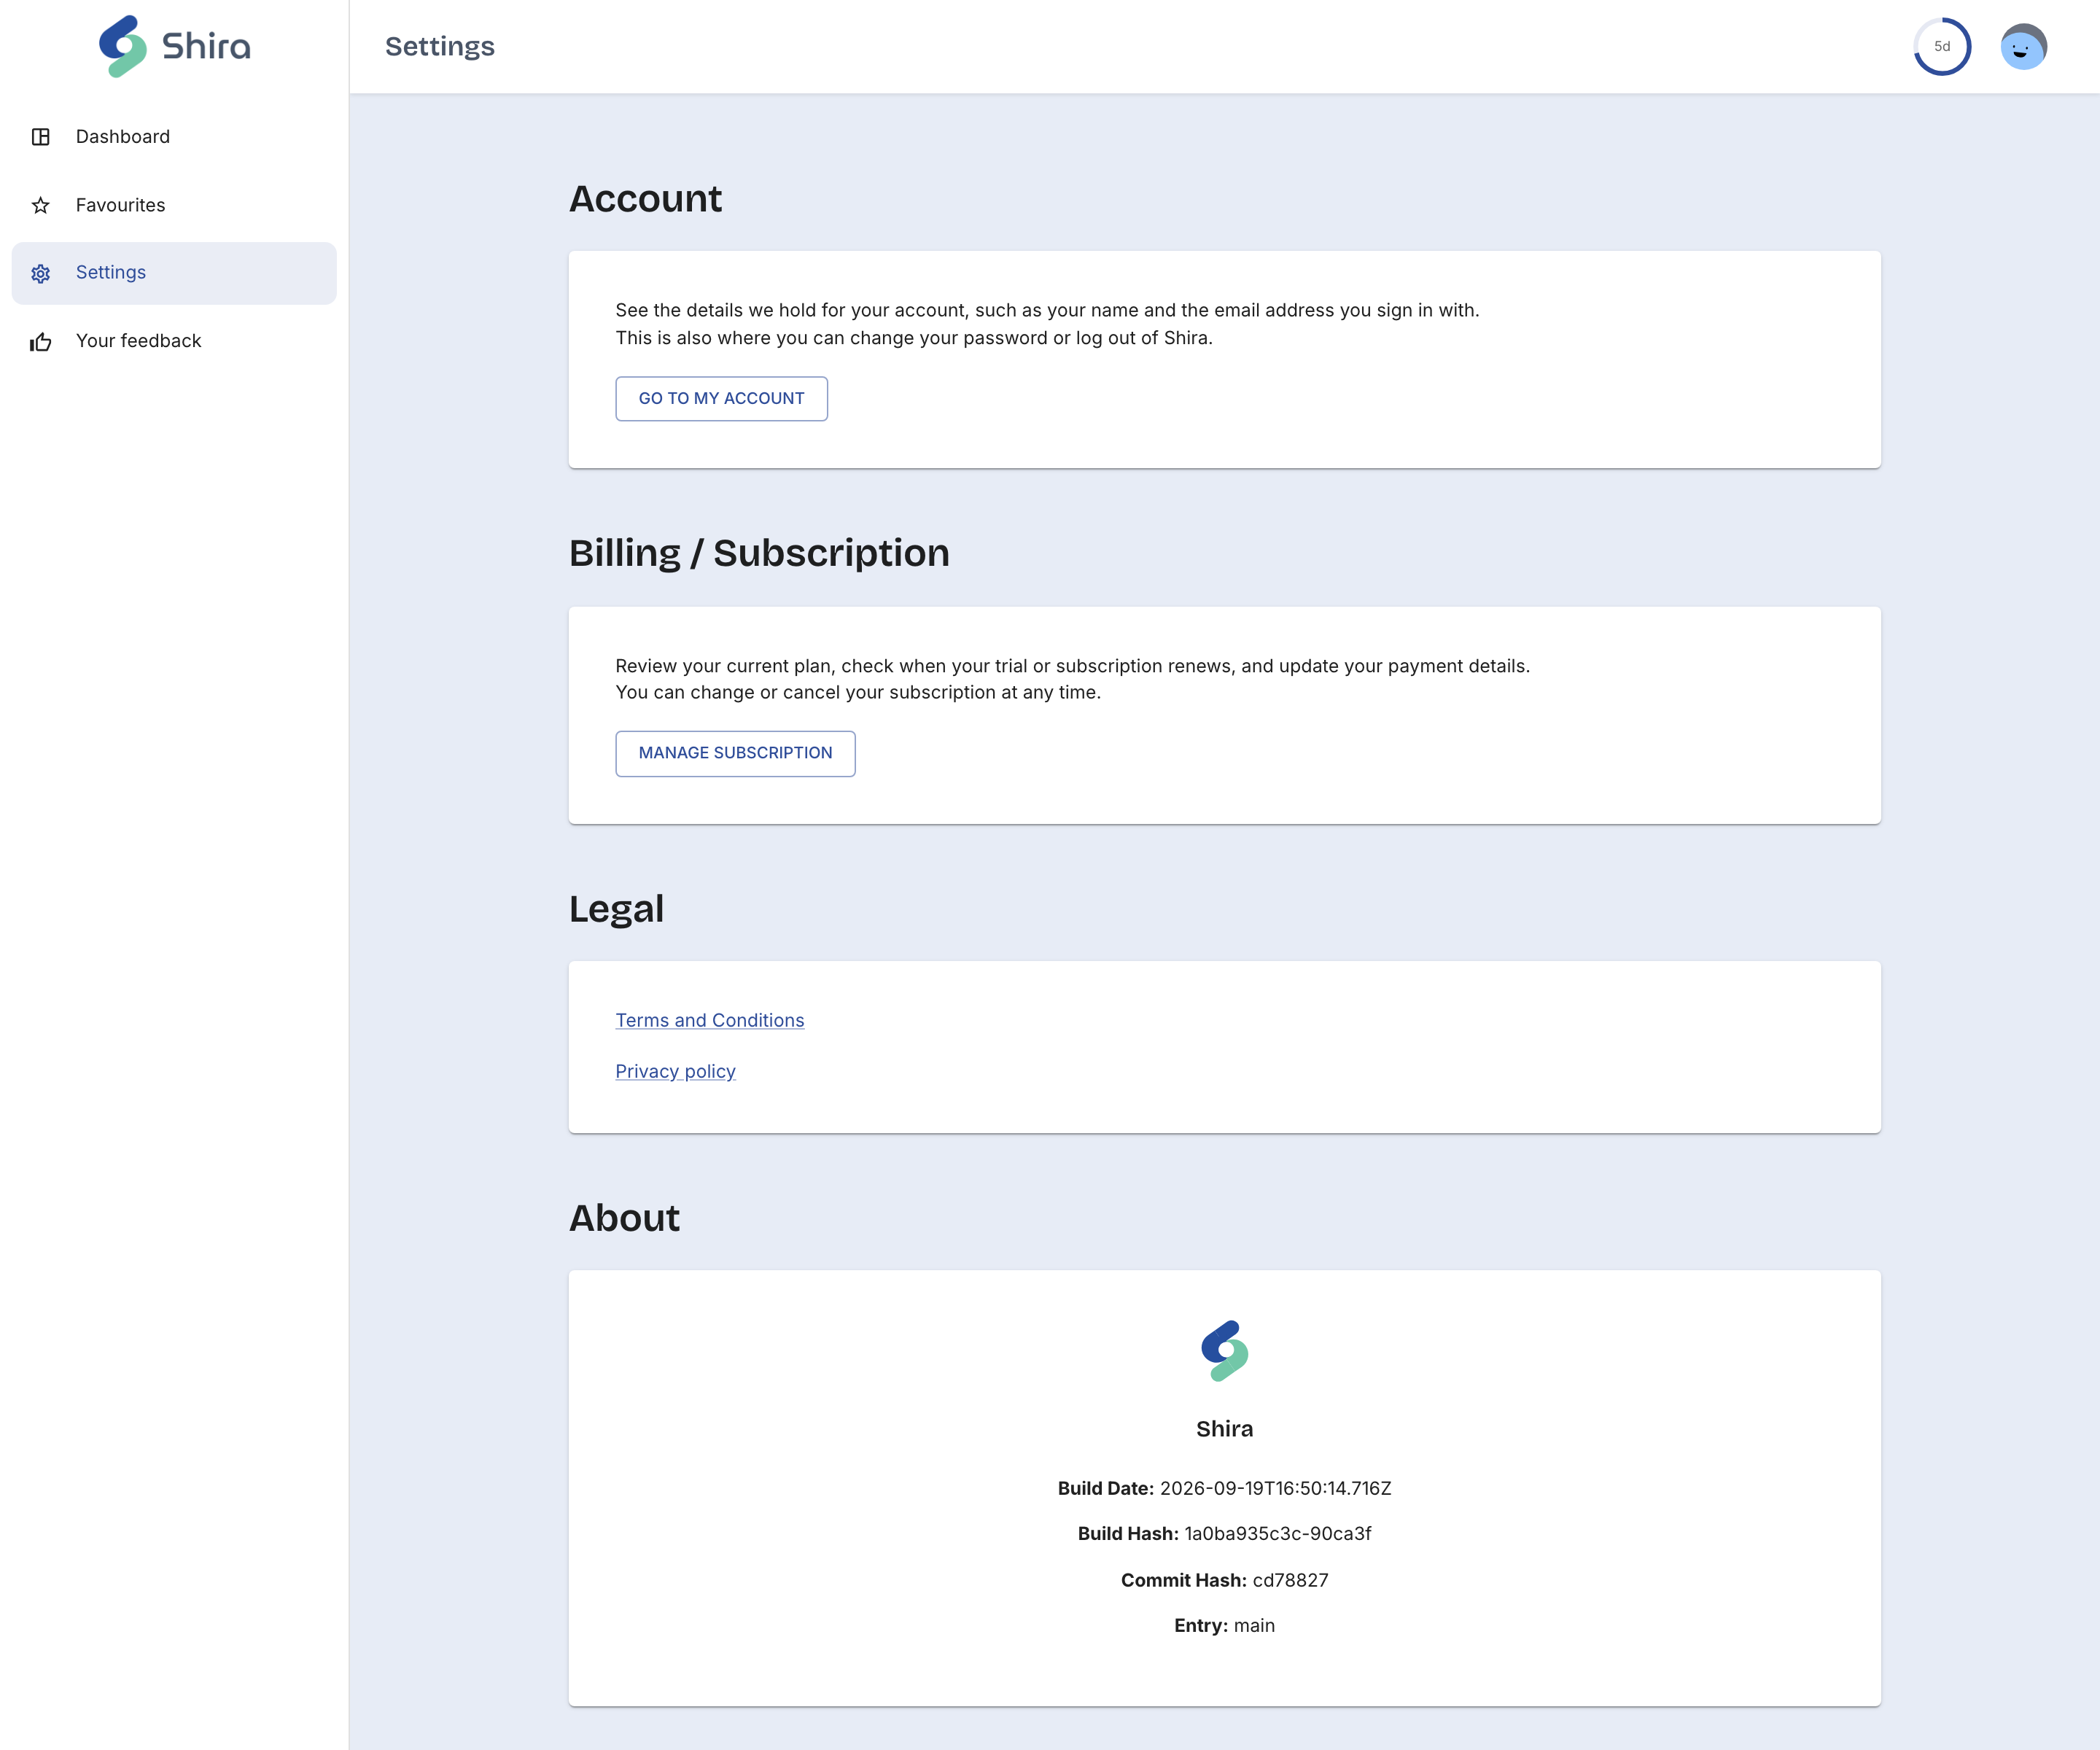This screenshot has height=1750, width=2100.
Task: Click the Shira name in the About card
Action: tap(1224, 1429)
